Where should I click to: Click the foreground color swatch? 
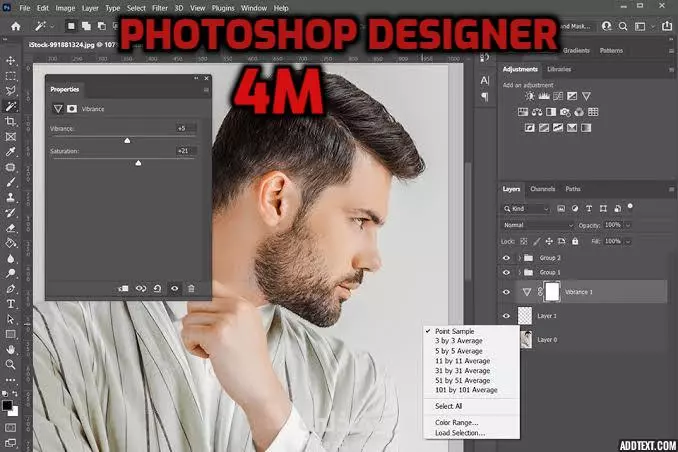click(x=7, y=406)
